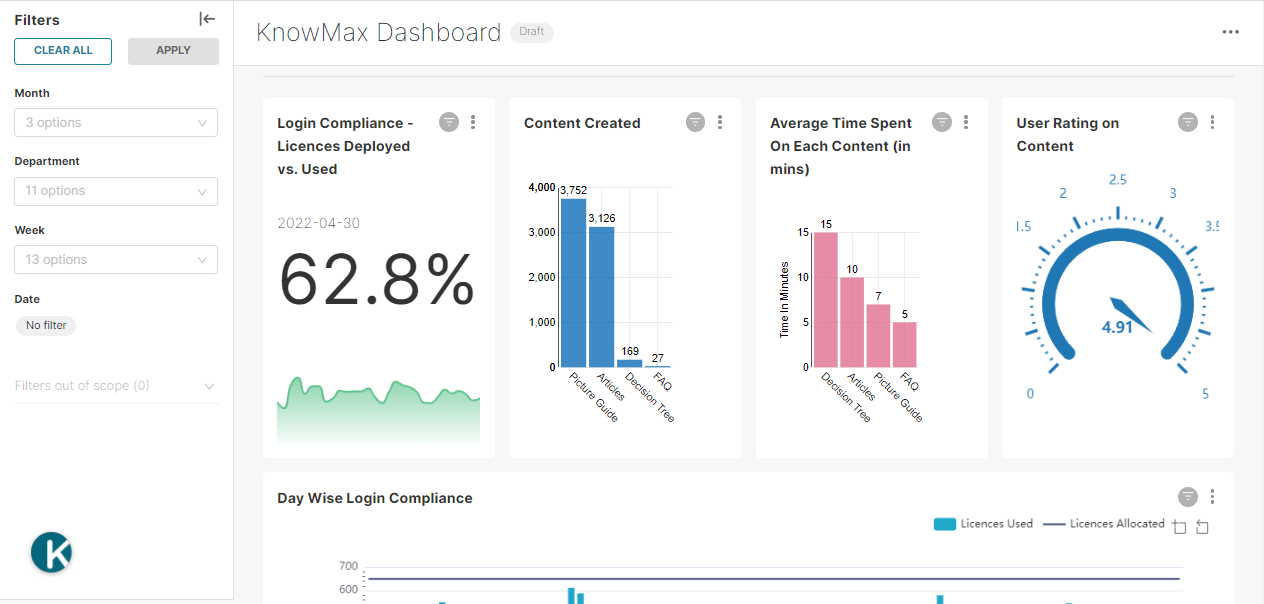Click the Decision Tree bar labeled 15
Image resolution: width=1264 pixels, height=604 pixels.
point(826,300)
